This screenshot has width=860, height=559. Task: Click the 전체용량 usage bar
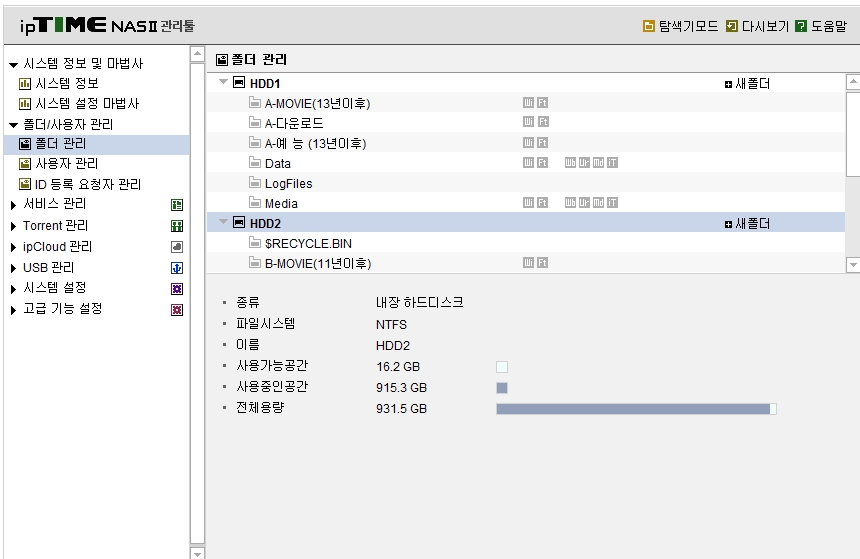point(636,409)
